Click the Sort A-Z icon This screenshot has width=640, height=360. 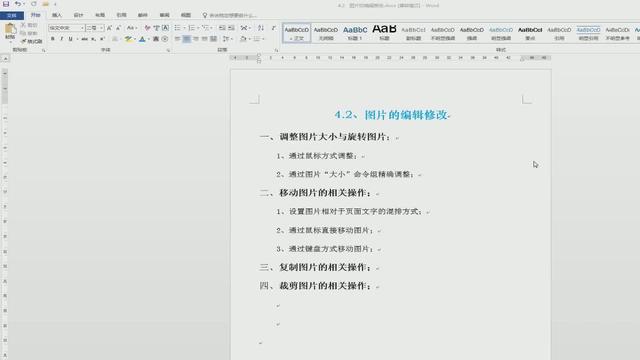[x=261, y=28]
